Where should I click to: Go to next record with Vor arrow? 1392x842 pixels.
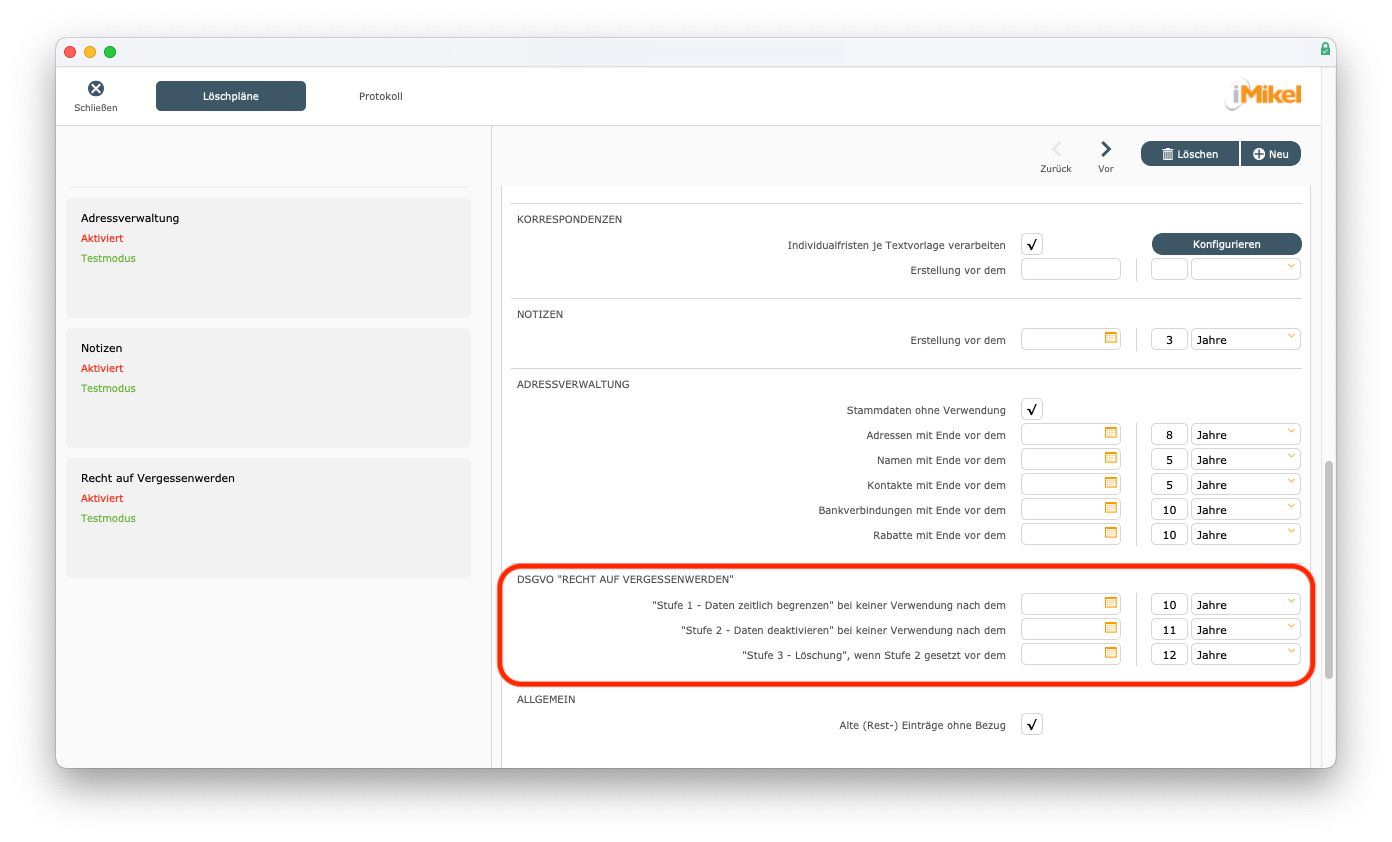point(1105,150)
